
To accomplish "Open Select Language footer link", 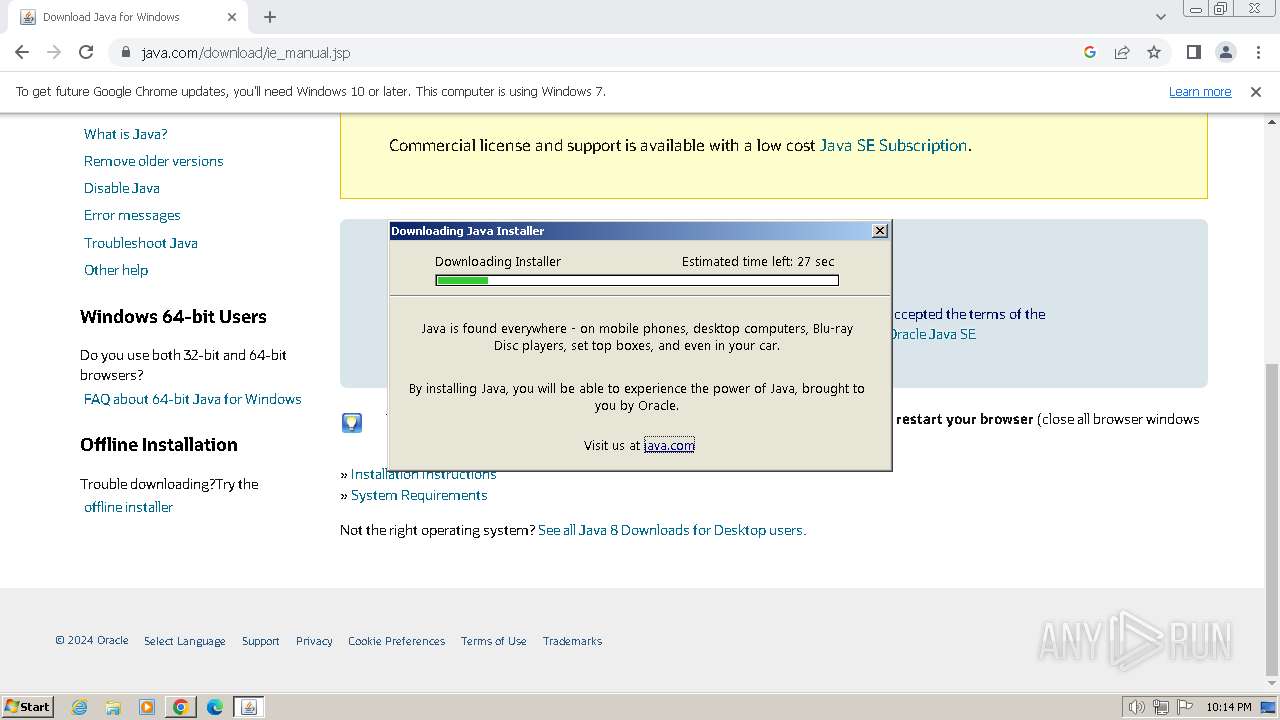I will tap(185, 641).
